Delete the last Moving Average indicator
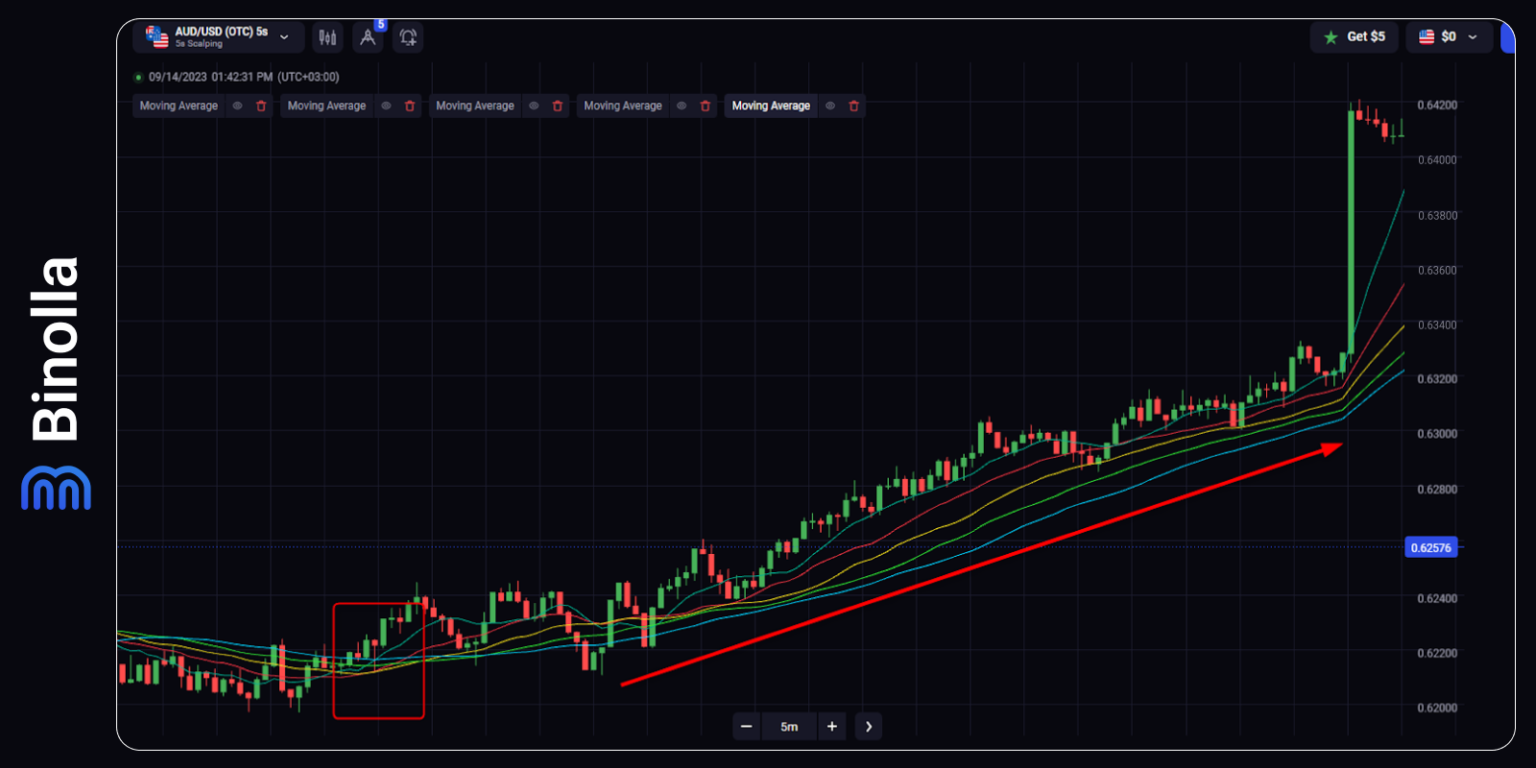 pos(852,105)
